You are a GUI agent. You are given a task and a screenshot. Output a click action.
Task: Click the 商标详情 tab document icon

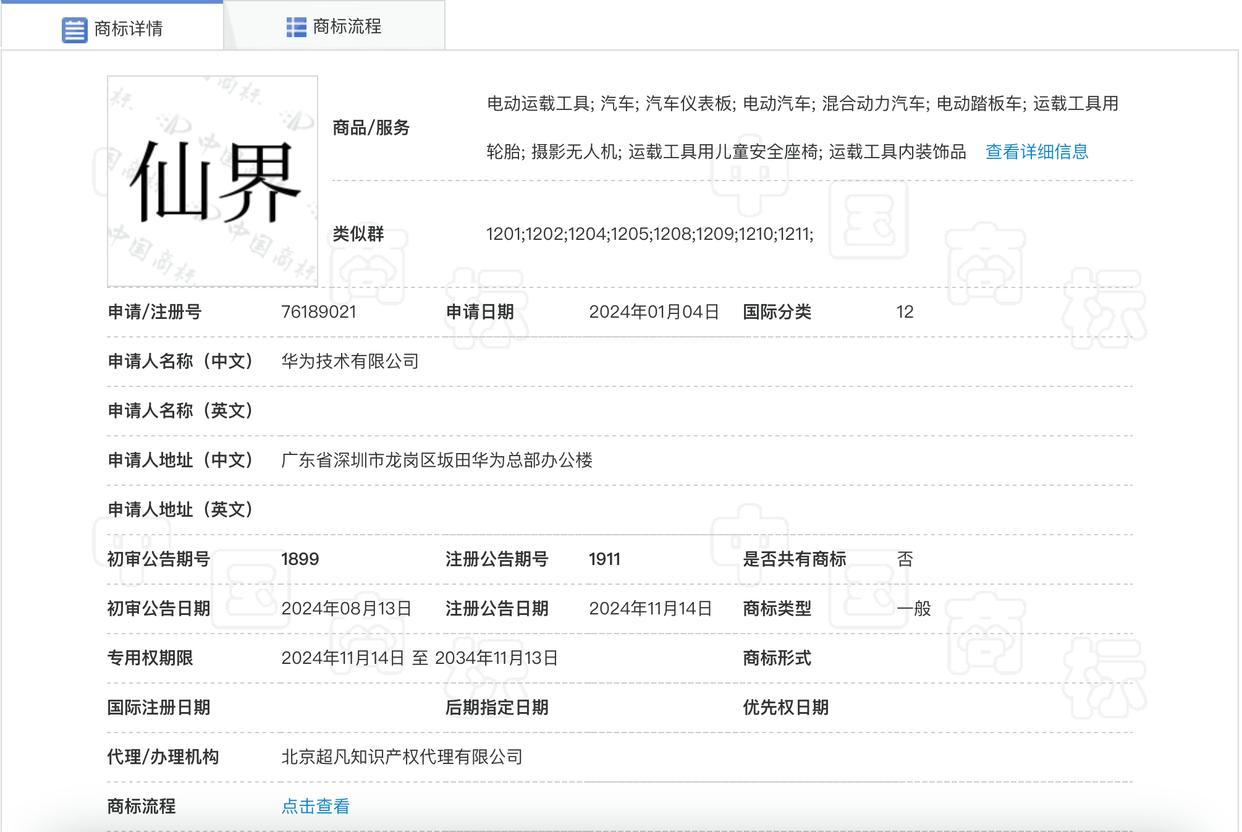(x=75, y=29)
